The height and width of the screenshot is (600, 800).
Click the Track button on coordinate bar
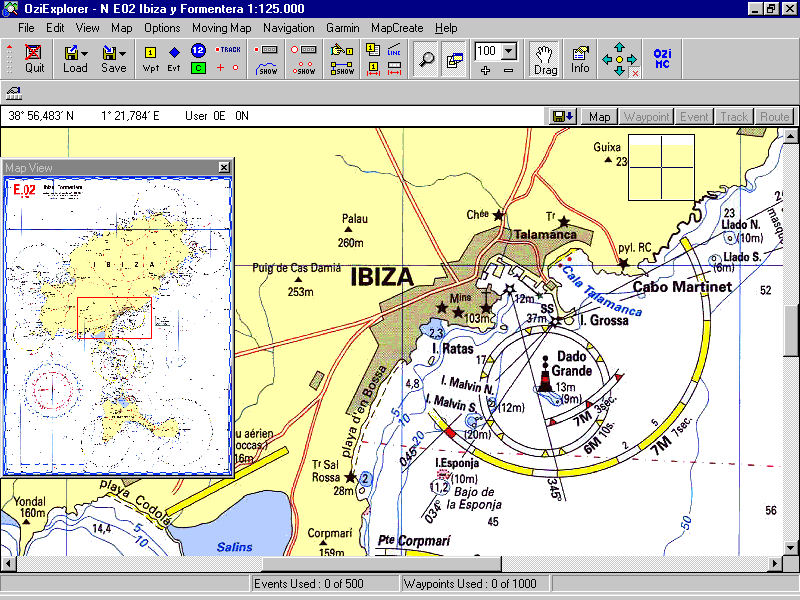(734, 116)
